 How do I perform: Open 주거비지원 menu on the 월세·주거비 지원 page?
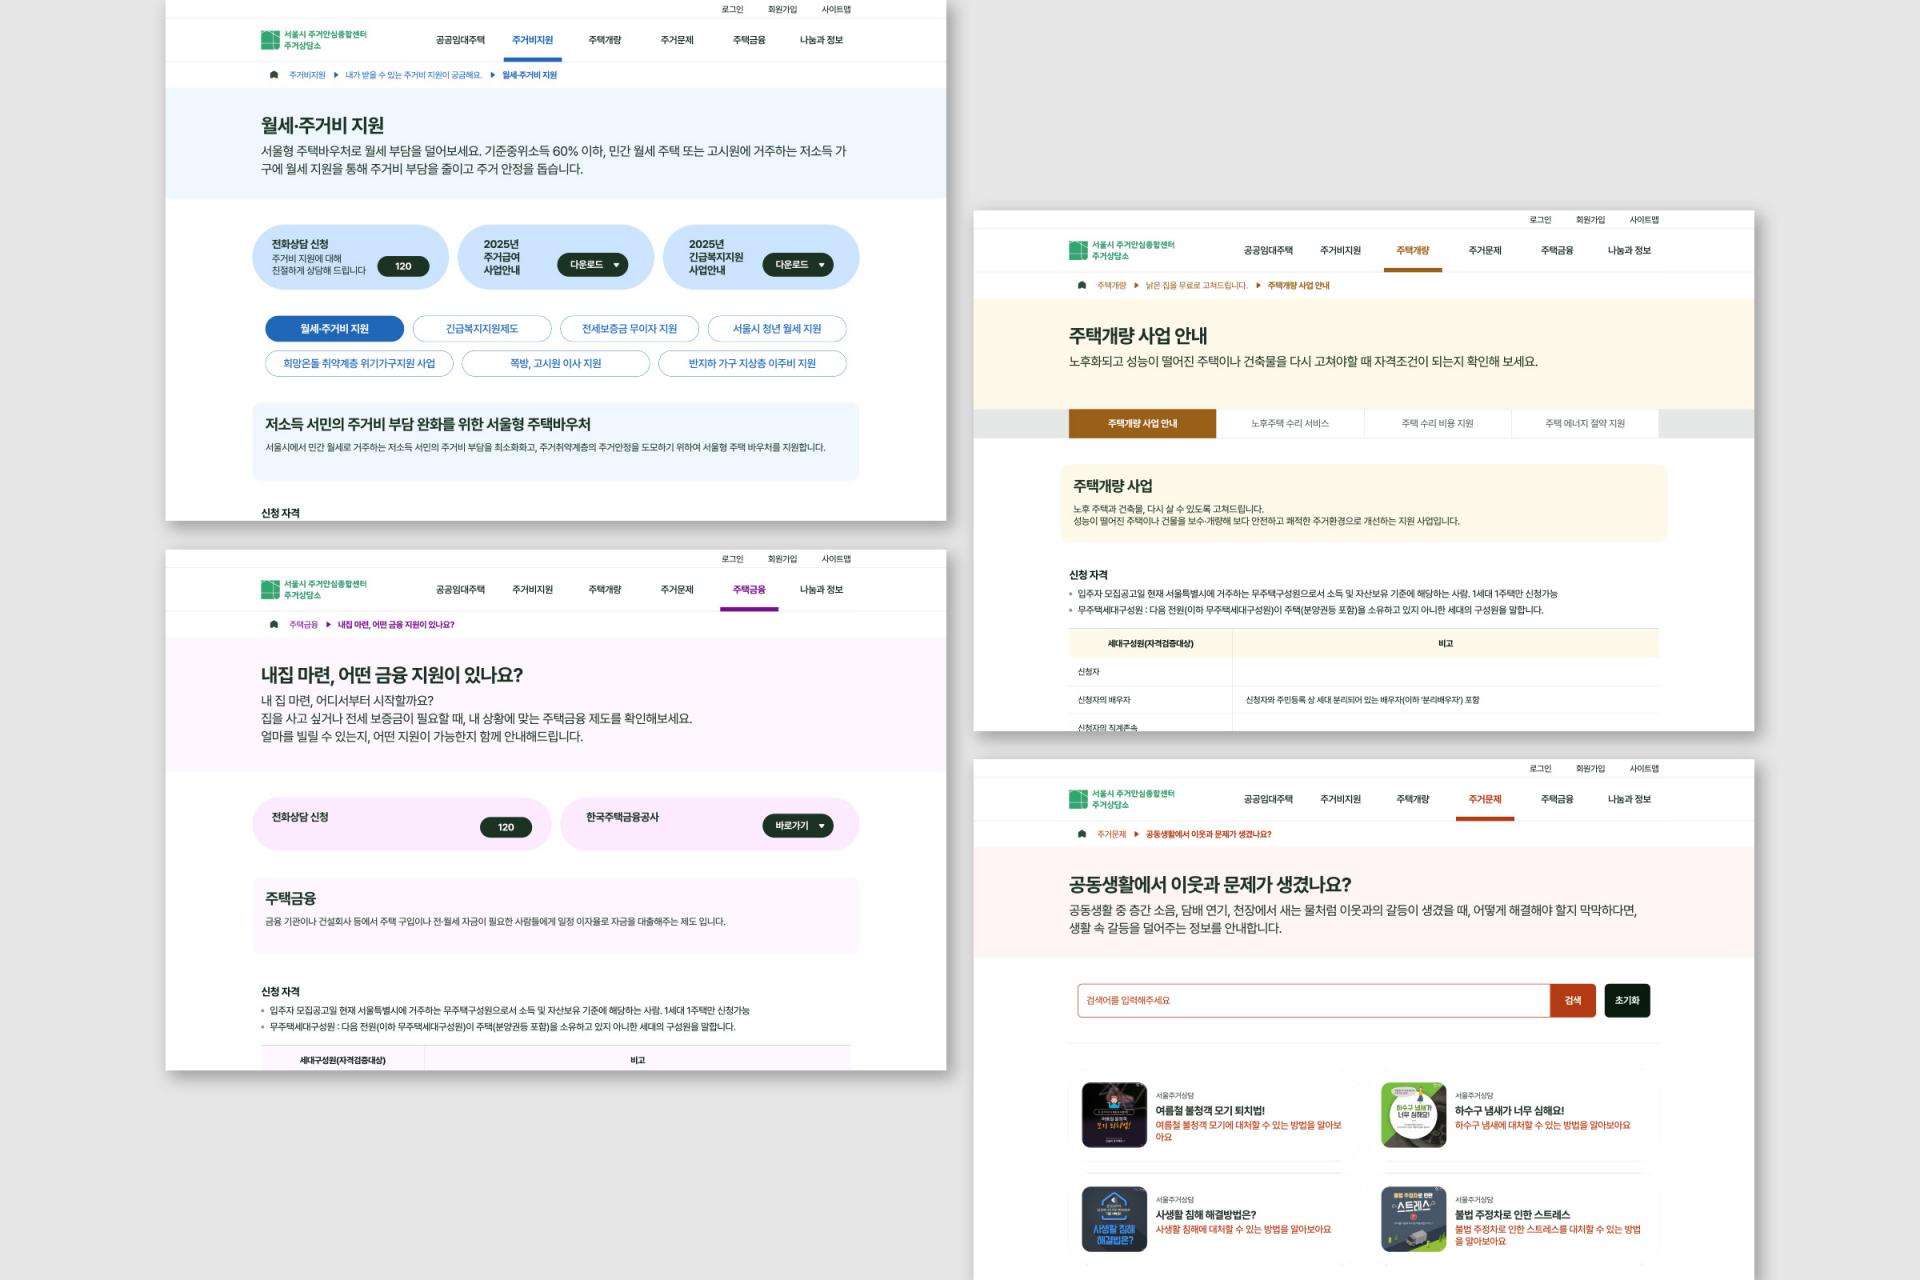(x=532, y=41)
